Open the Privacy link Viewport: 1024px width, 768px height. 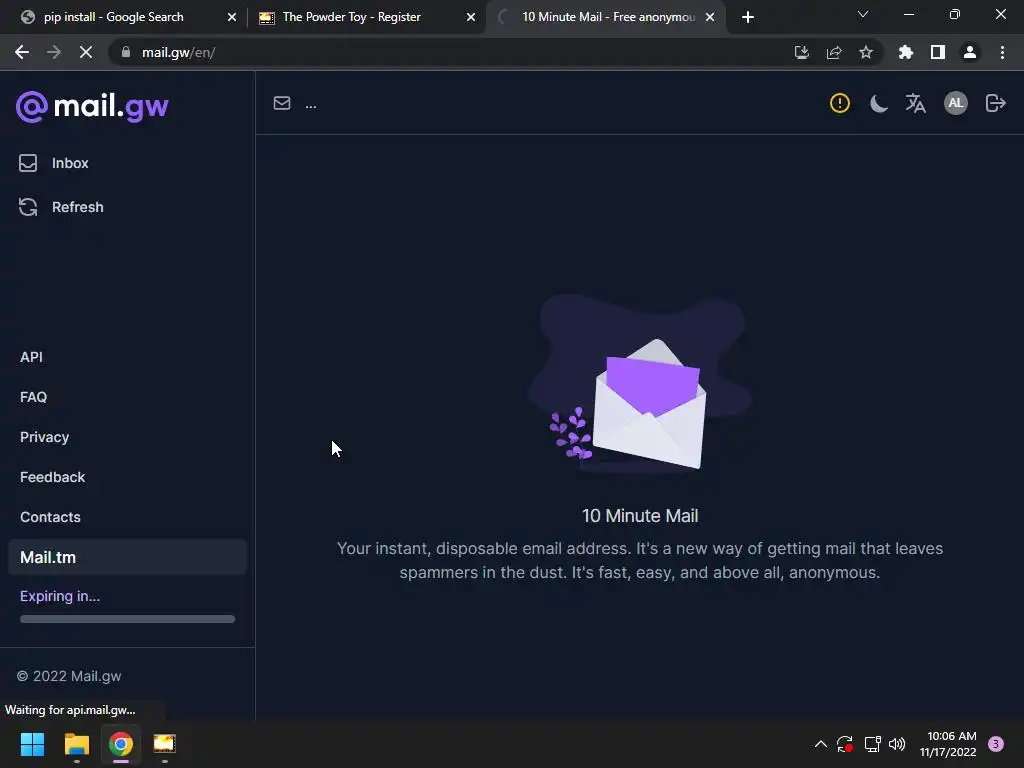(x=44, y=437)
